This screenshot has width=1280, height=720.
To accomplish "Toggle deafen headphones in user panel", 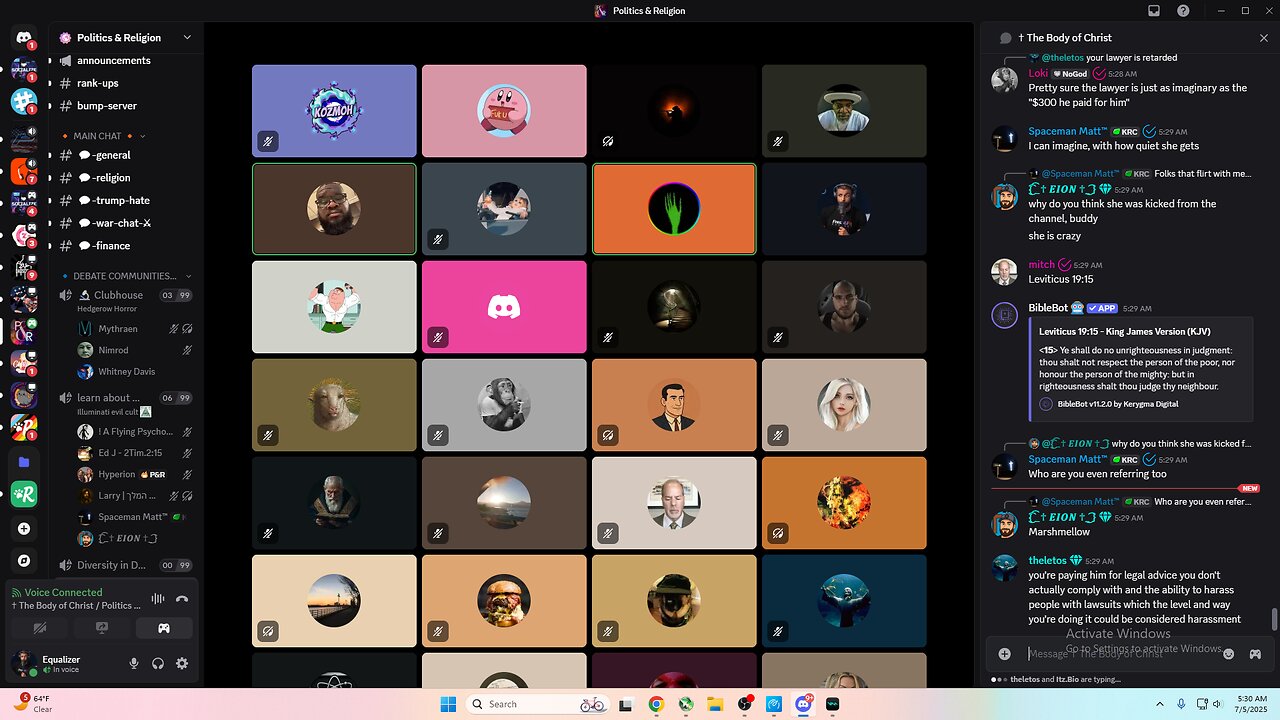I will (x=158, y=663).
